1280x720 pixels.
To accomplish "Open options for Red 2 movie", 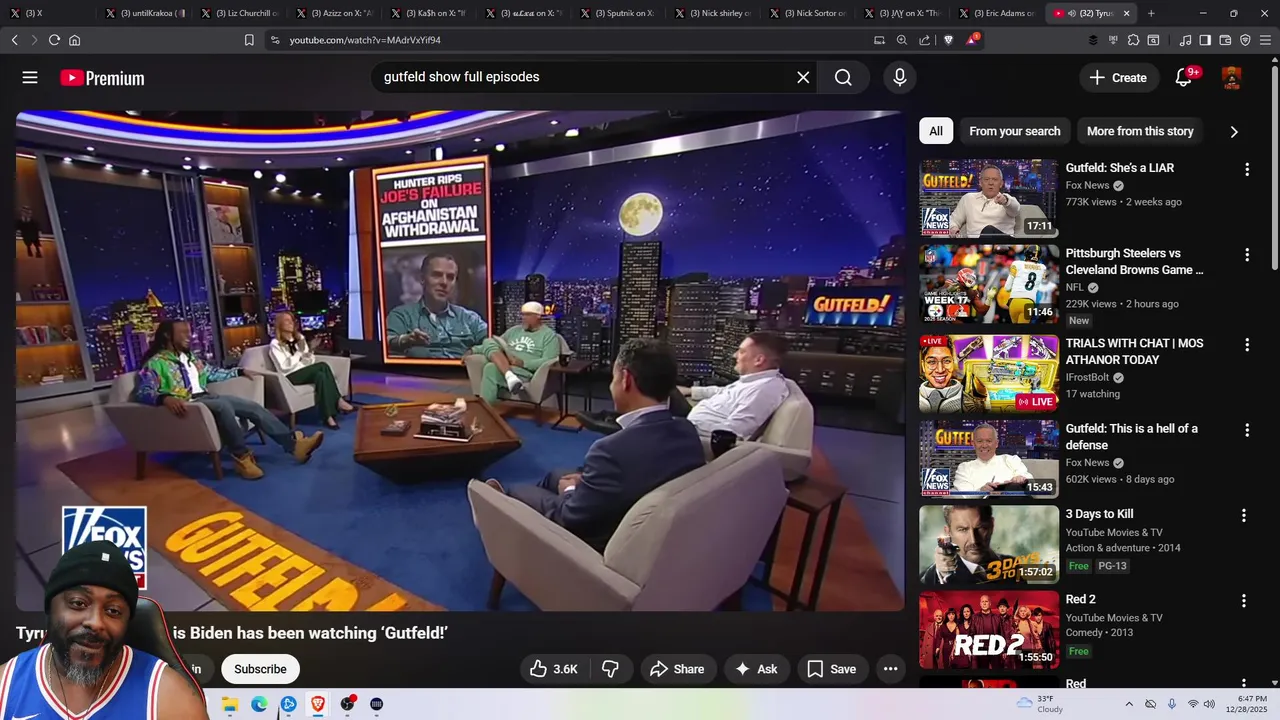I will [x=1244, y=601].
